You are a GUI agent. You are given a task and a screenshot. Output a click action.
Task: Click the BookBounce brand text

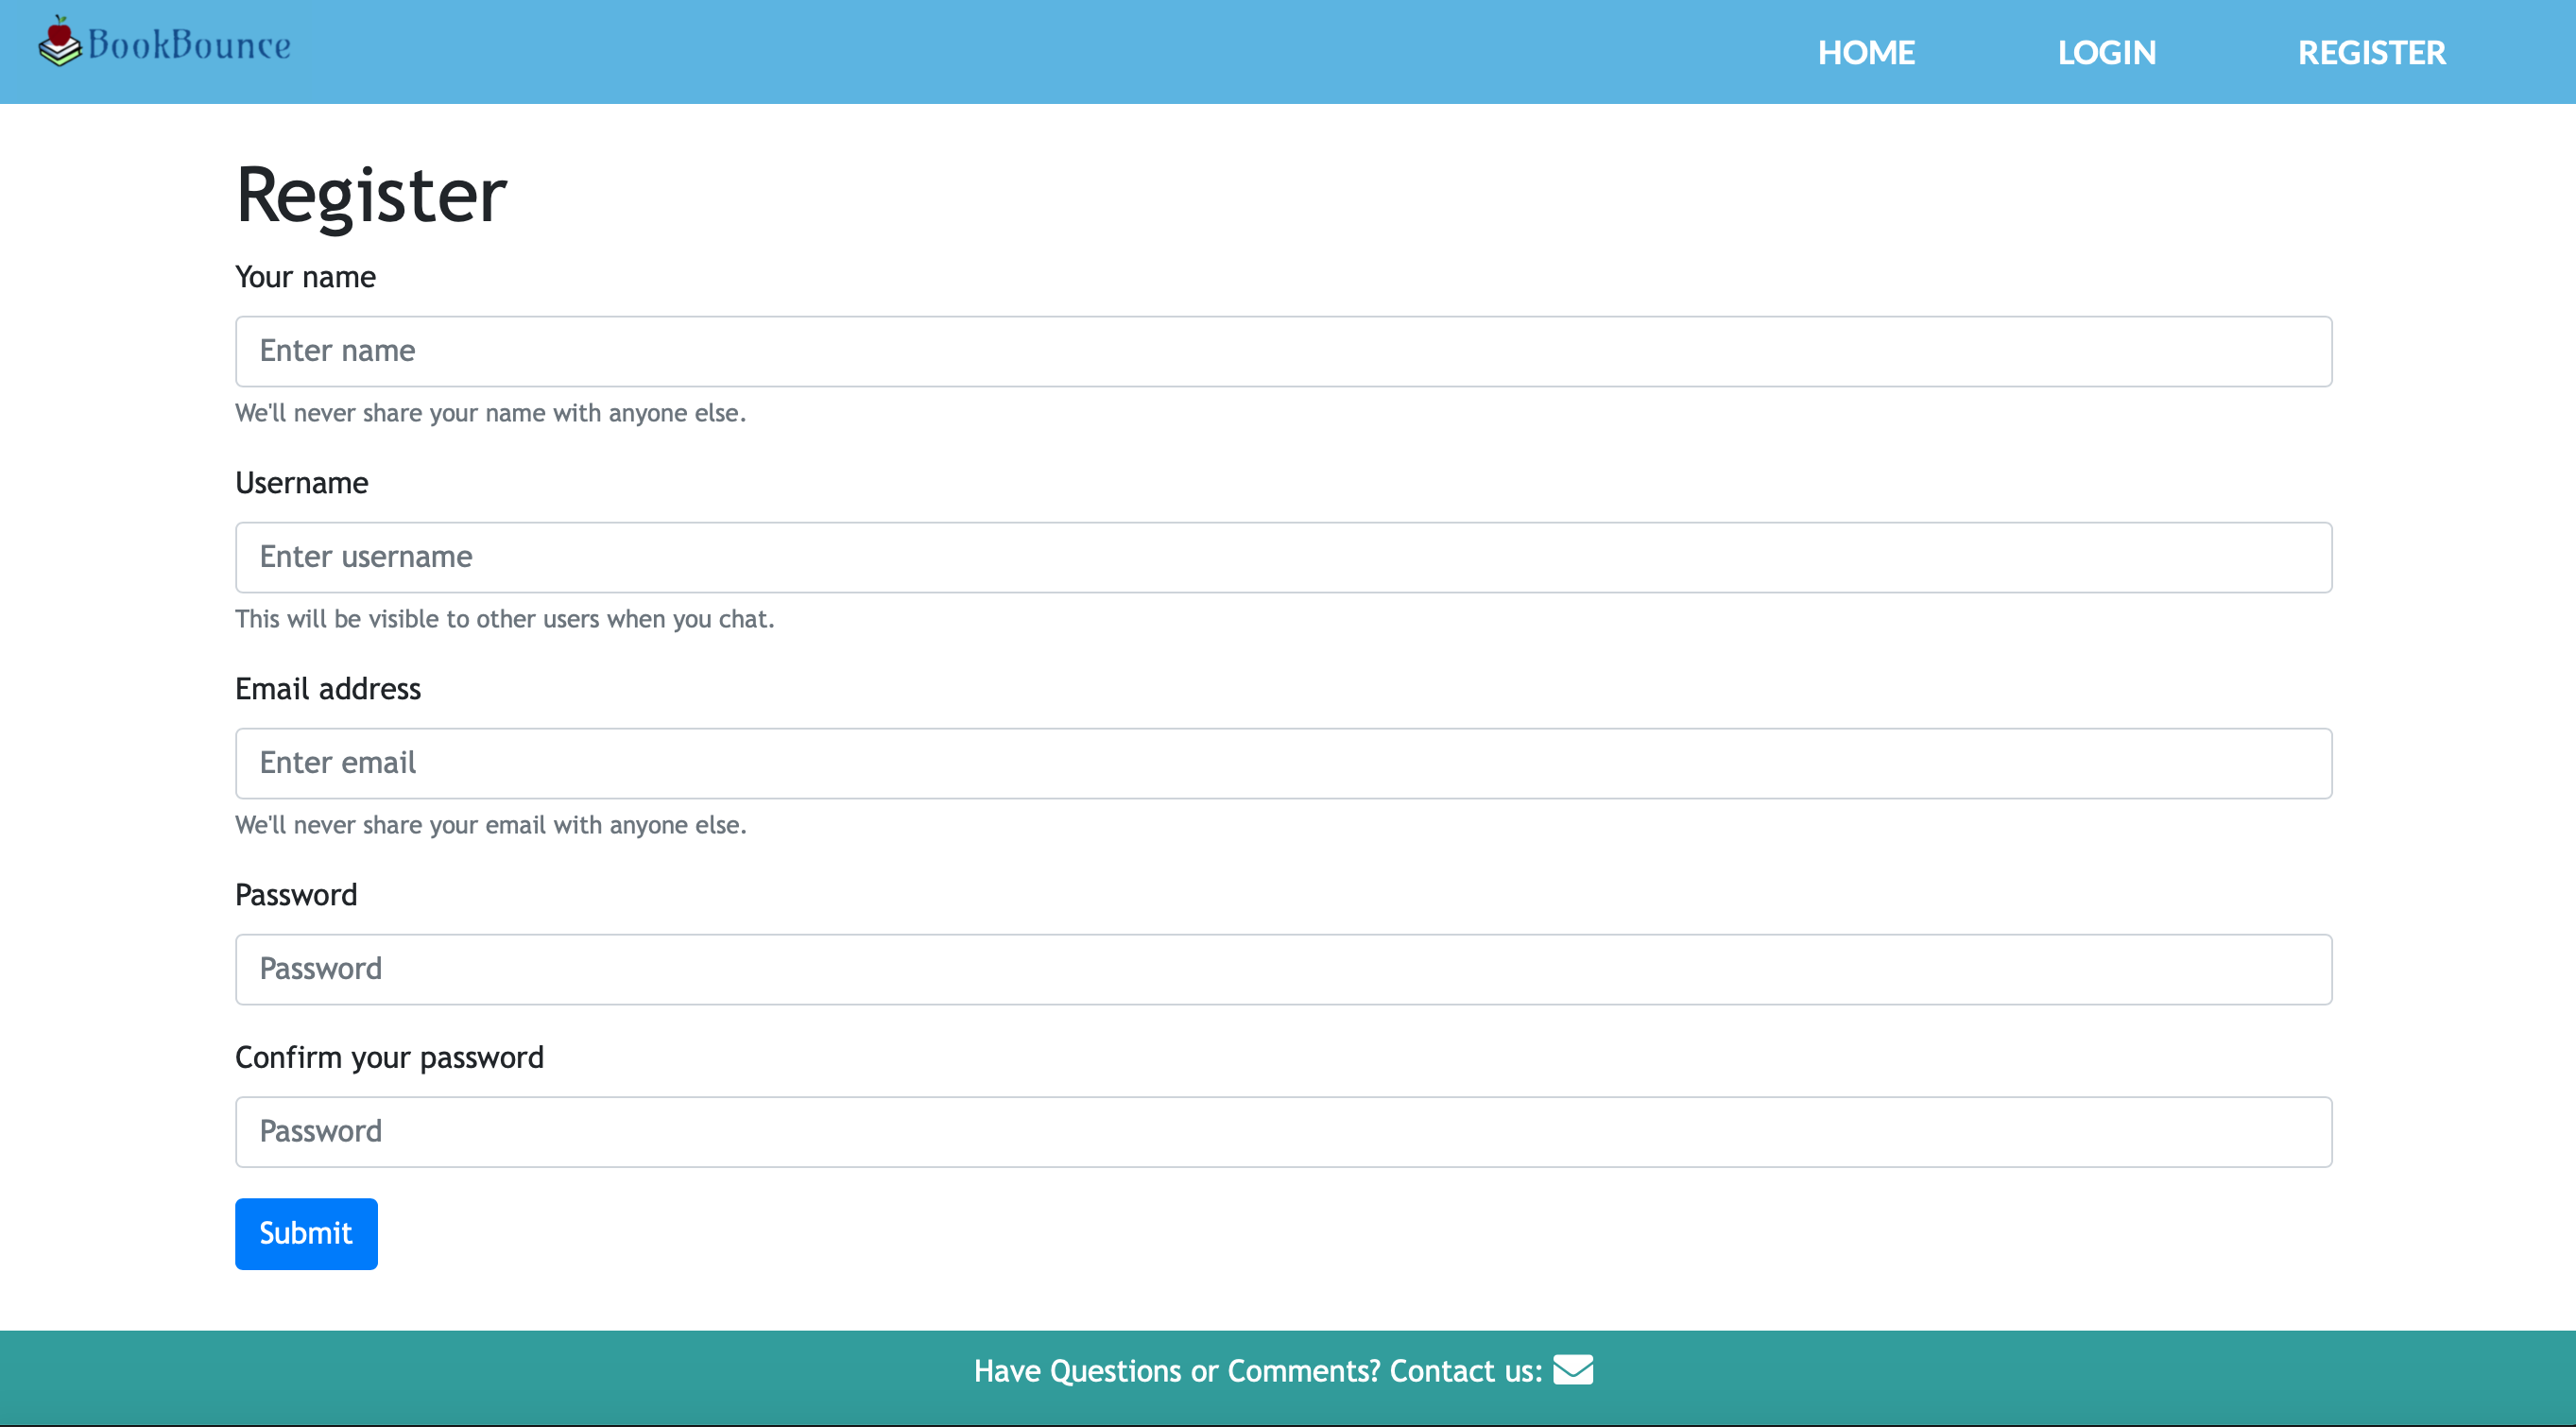coord(189,45)
